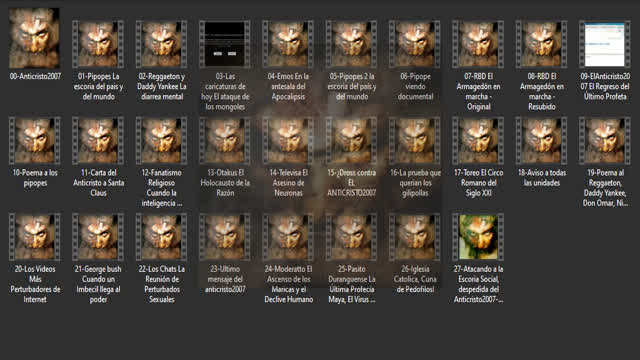Screen dimensions: 640x360
Task: Select video icon 06-Pipope viendo documental
Action: click(415, 44)
